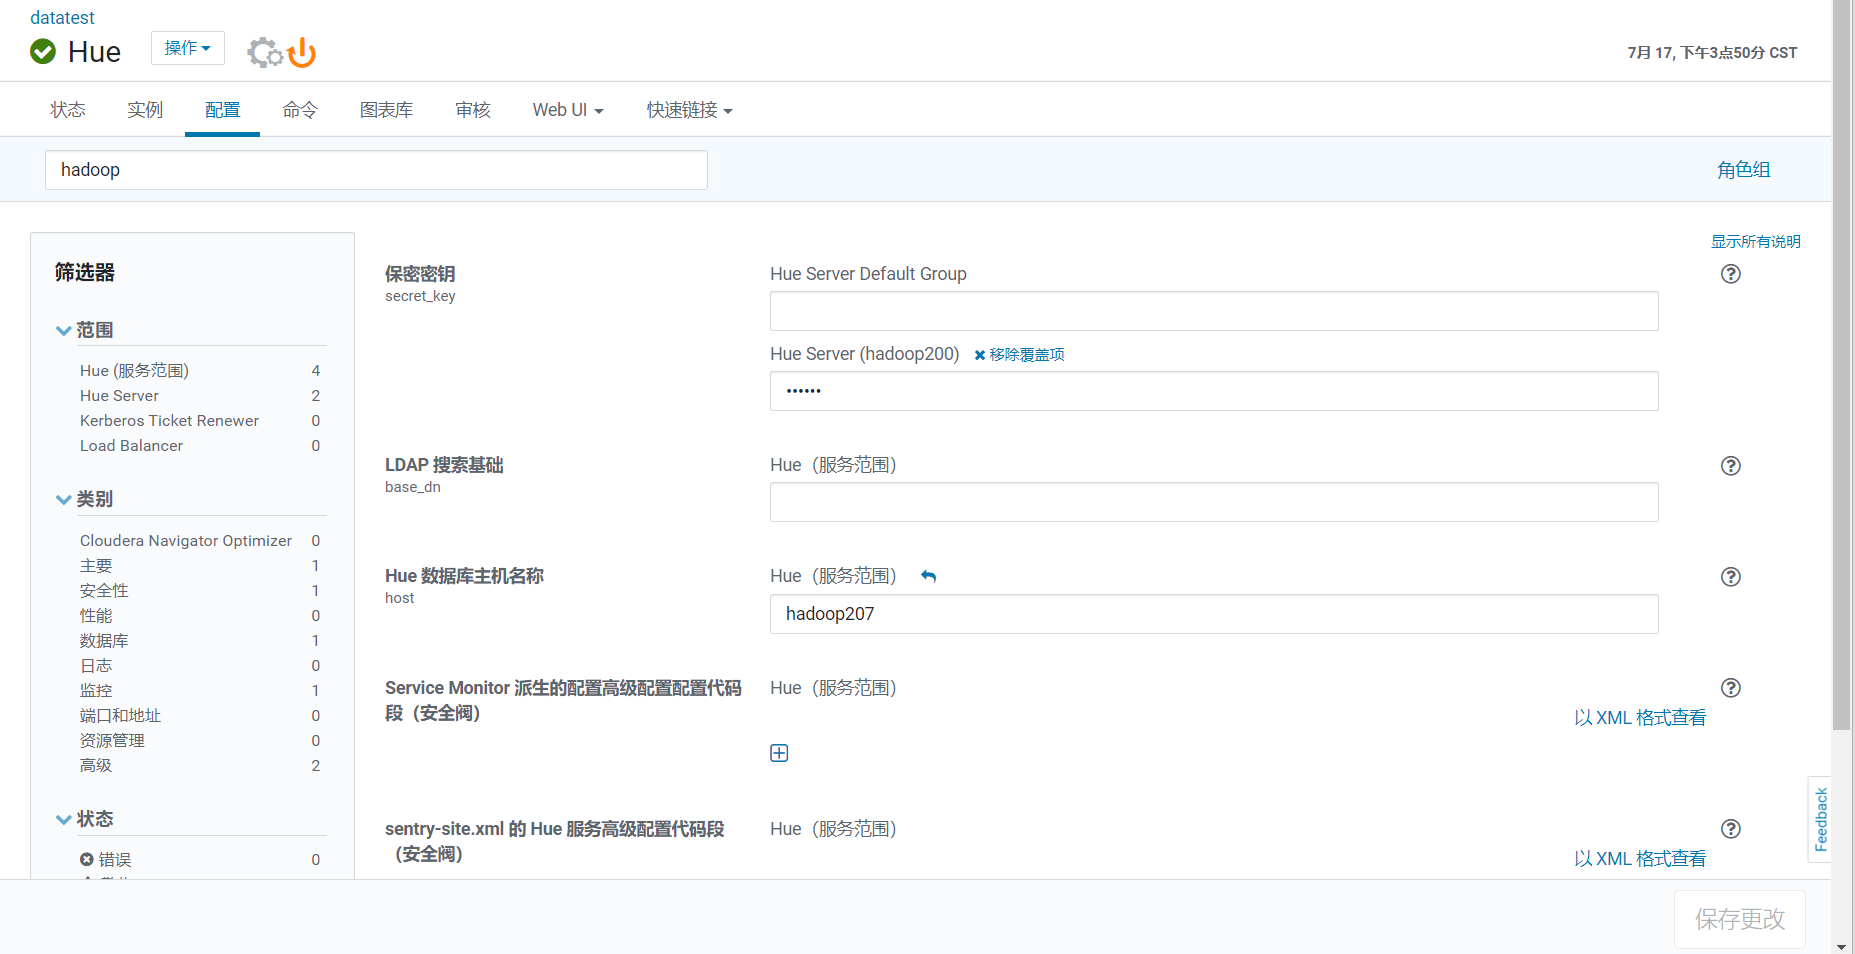
Task: Filter by Load Balancer scope
Action: [131, 446]
